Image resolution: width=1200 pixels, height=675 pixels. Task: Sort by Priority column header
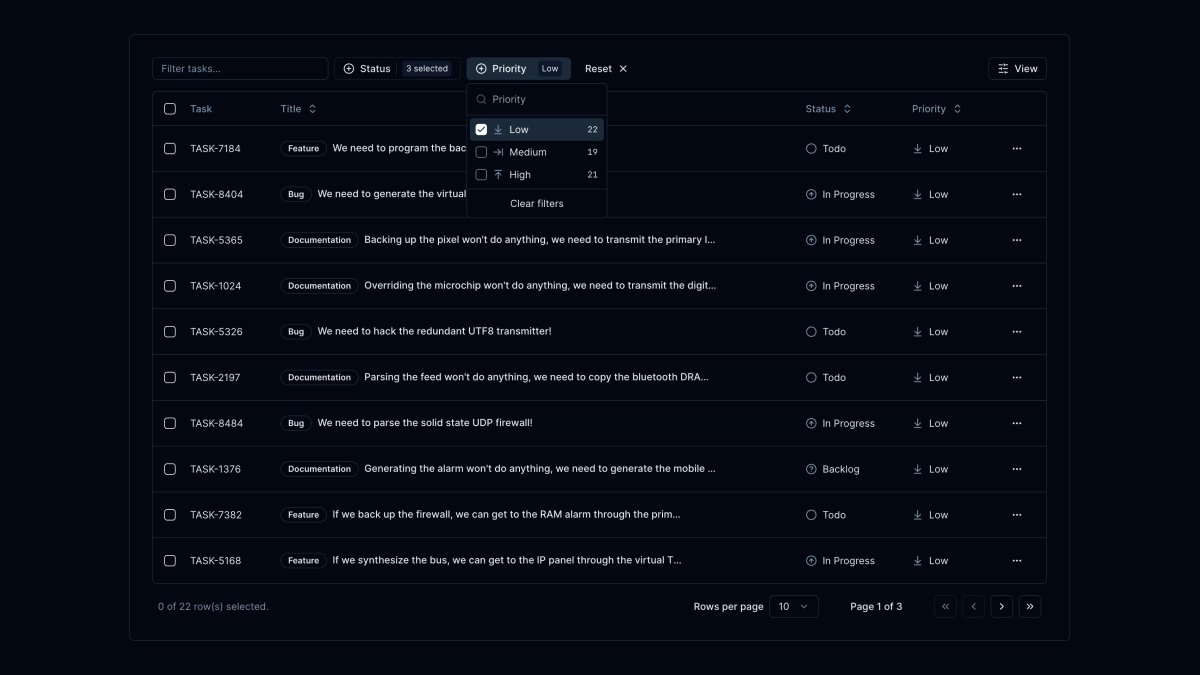click(936, 109)
